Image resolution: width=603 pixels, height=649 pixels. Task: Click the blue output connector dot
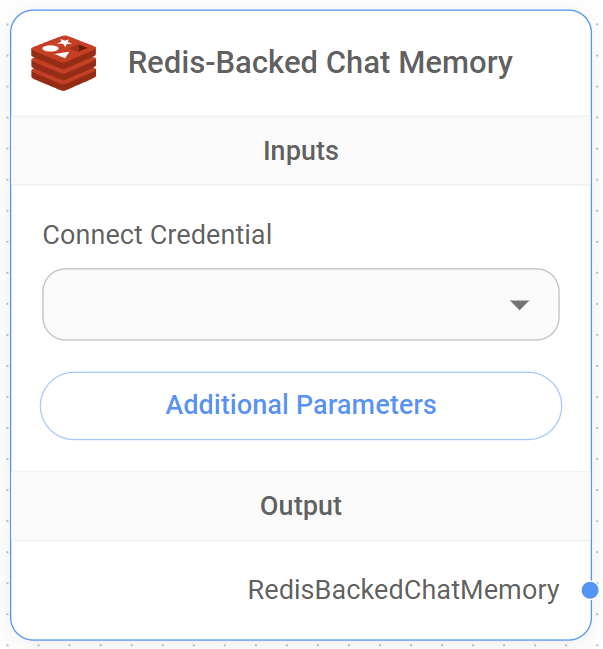tap(590, 590)
